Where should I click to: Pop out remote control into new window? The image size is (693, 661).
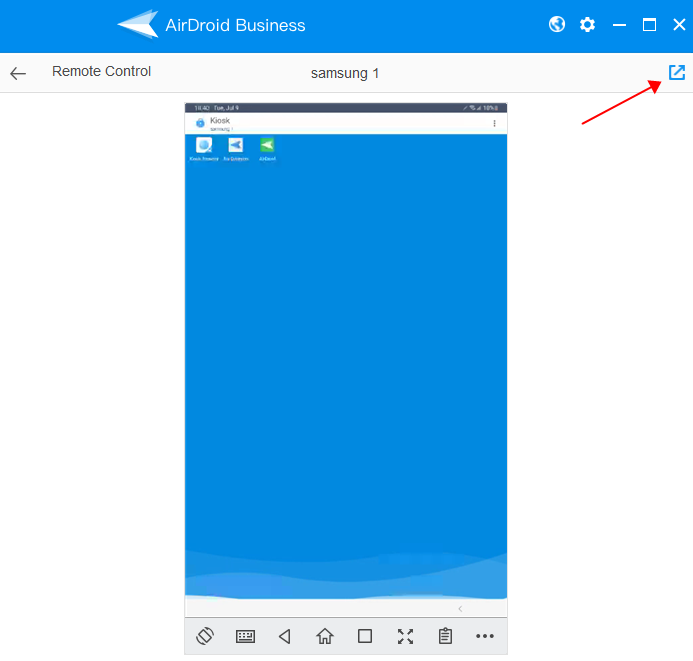point(677,72)
